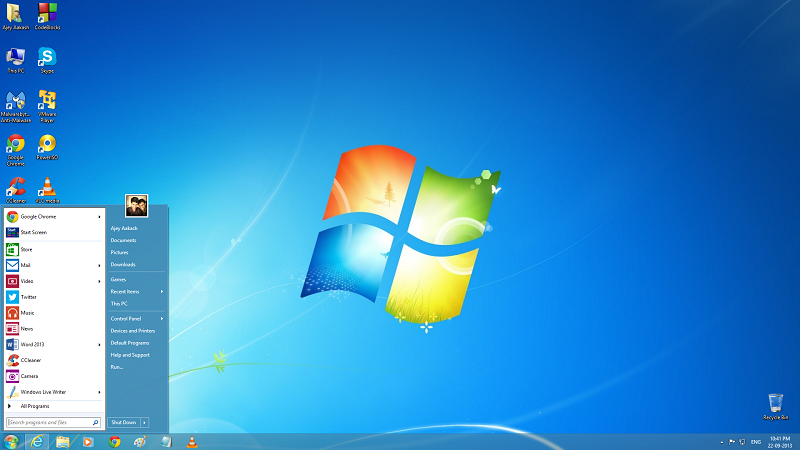Launch CodeBlocks from the desktop
800x450 pixels.
[x=47, y=16]
